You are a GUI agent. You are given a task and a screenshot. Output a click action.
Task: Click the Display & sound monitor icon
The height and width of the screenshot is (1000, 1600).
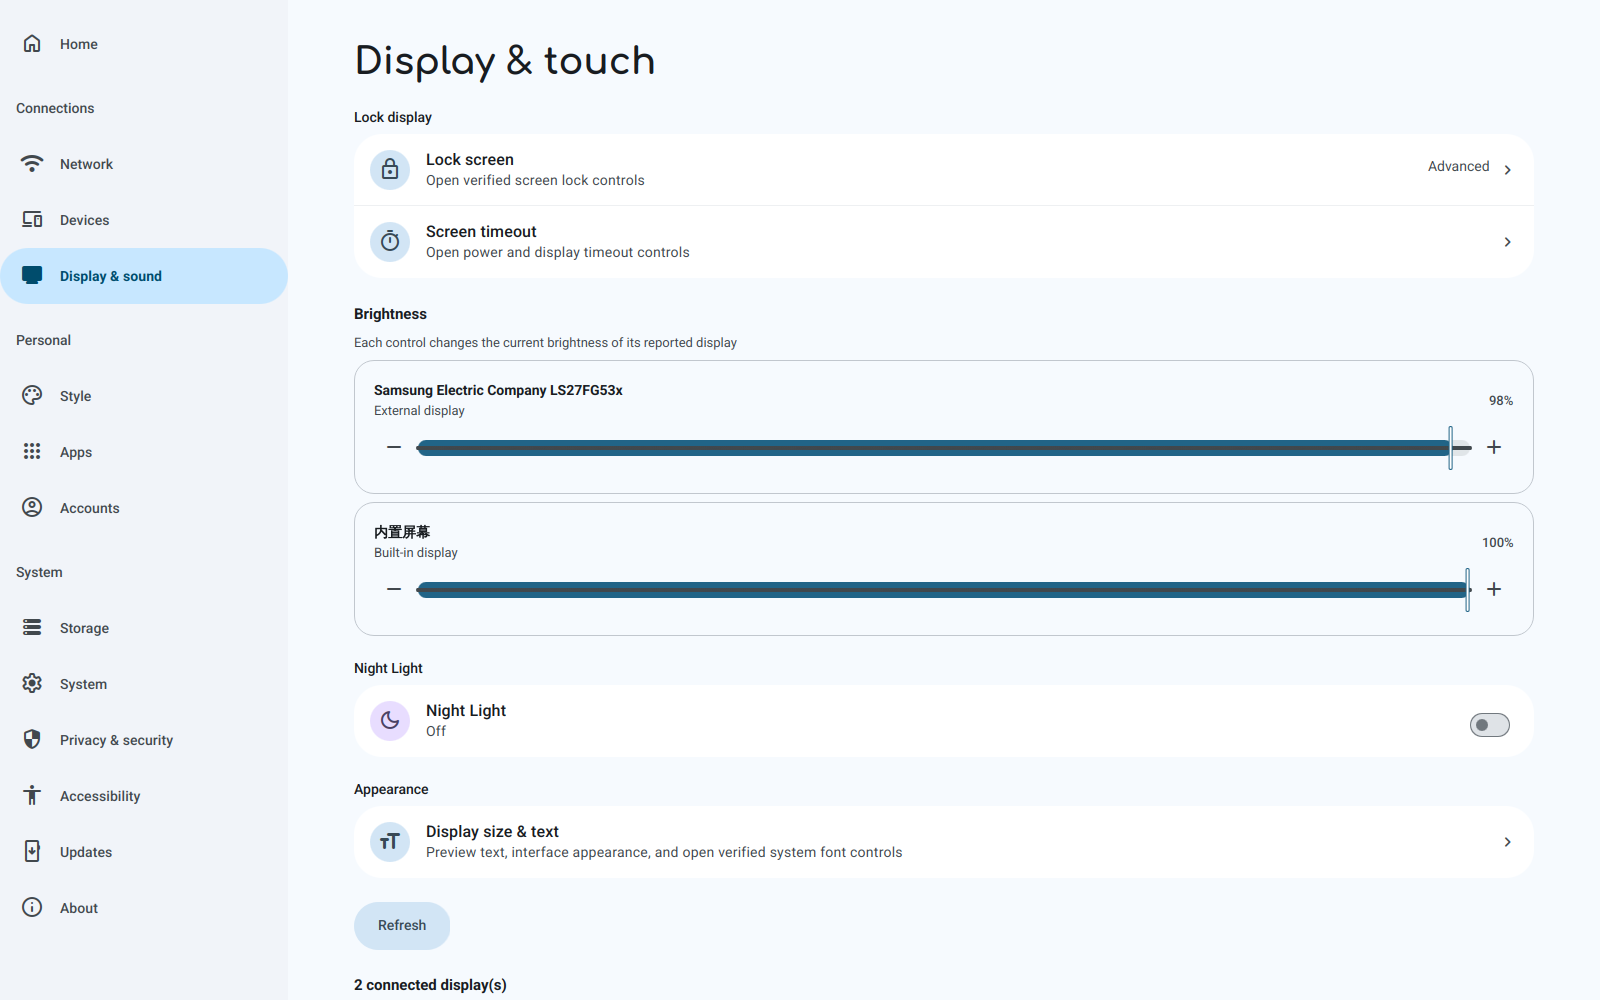(32, 276)
